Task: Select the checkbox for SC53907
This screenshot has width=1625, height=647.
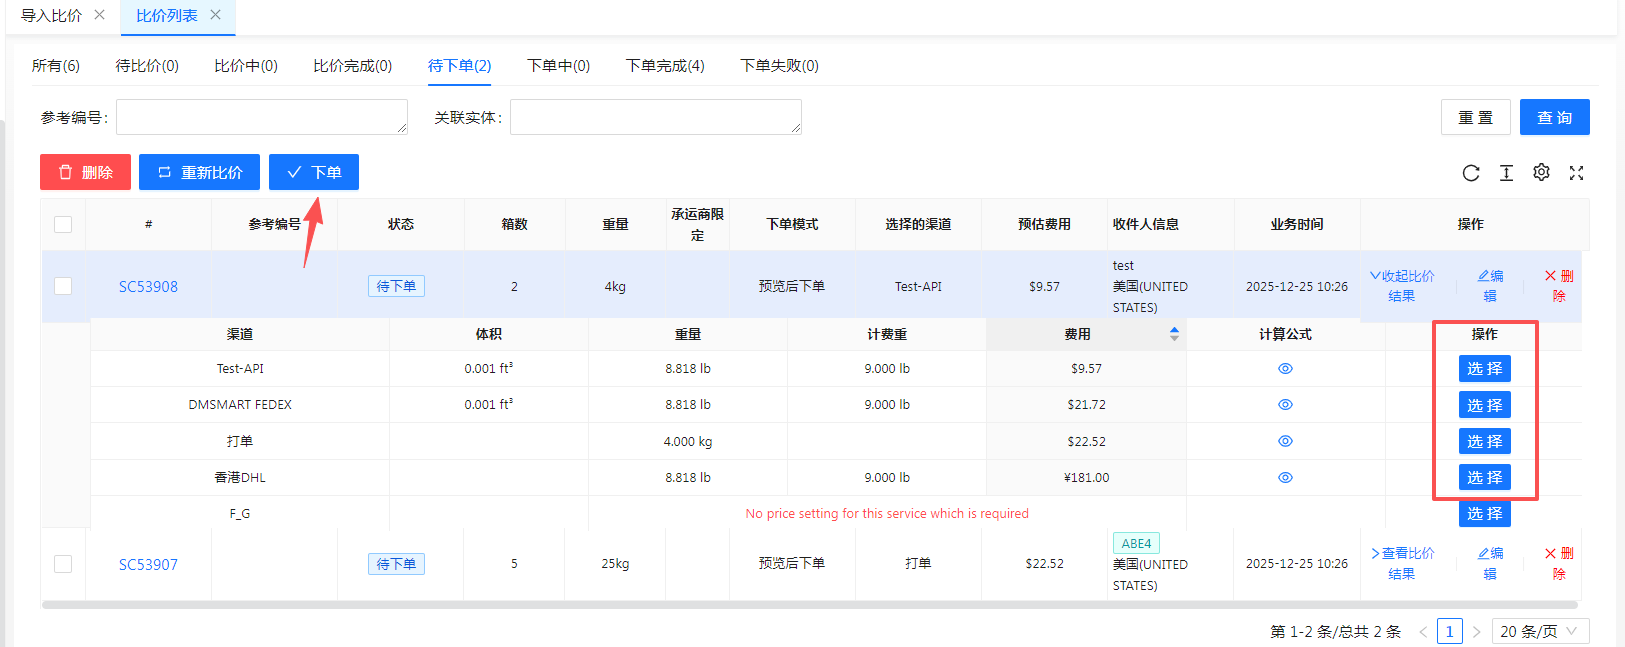Action: coord(63,564)
